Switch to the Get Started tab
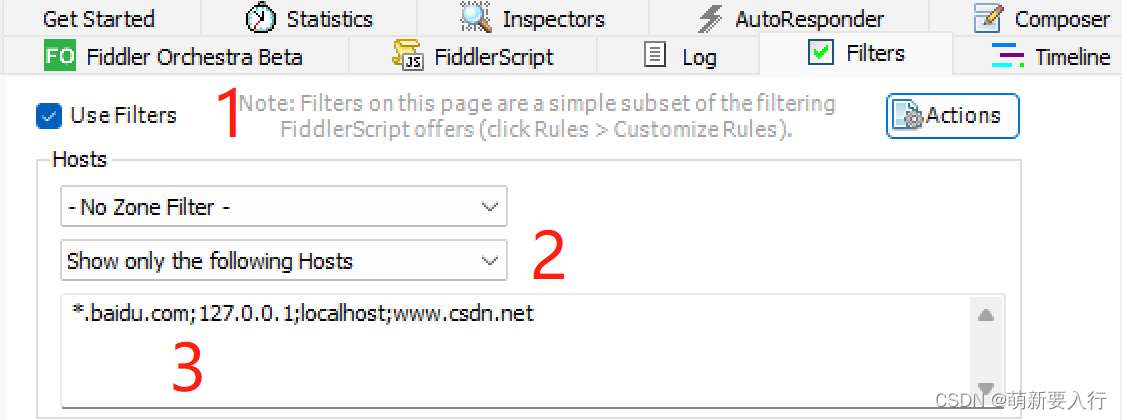 (98, 18)
